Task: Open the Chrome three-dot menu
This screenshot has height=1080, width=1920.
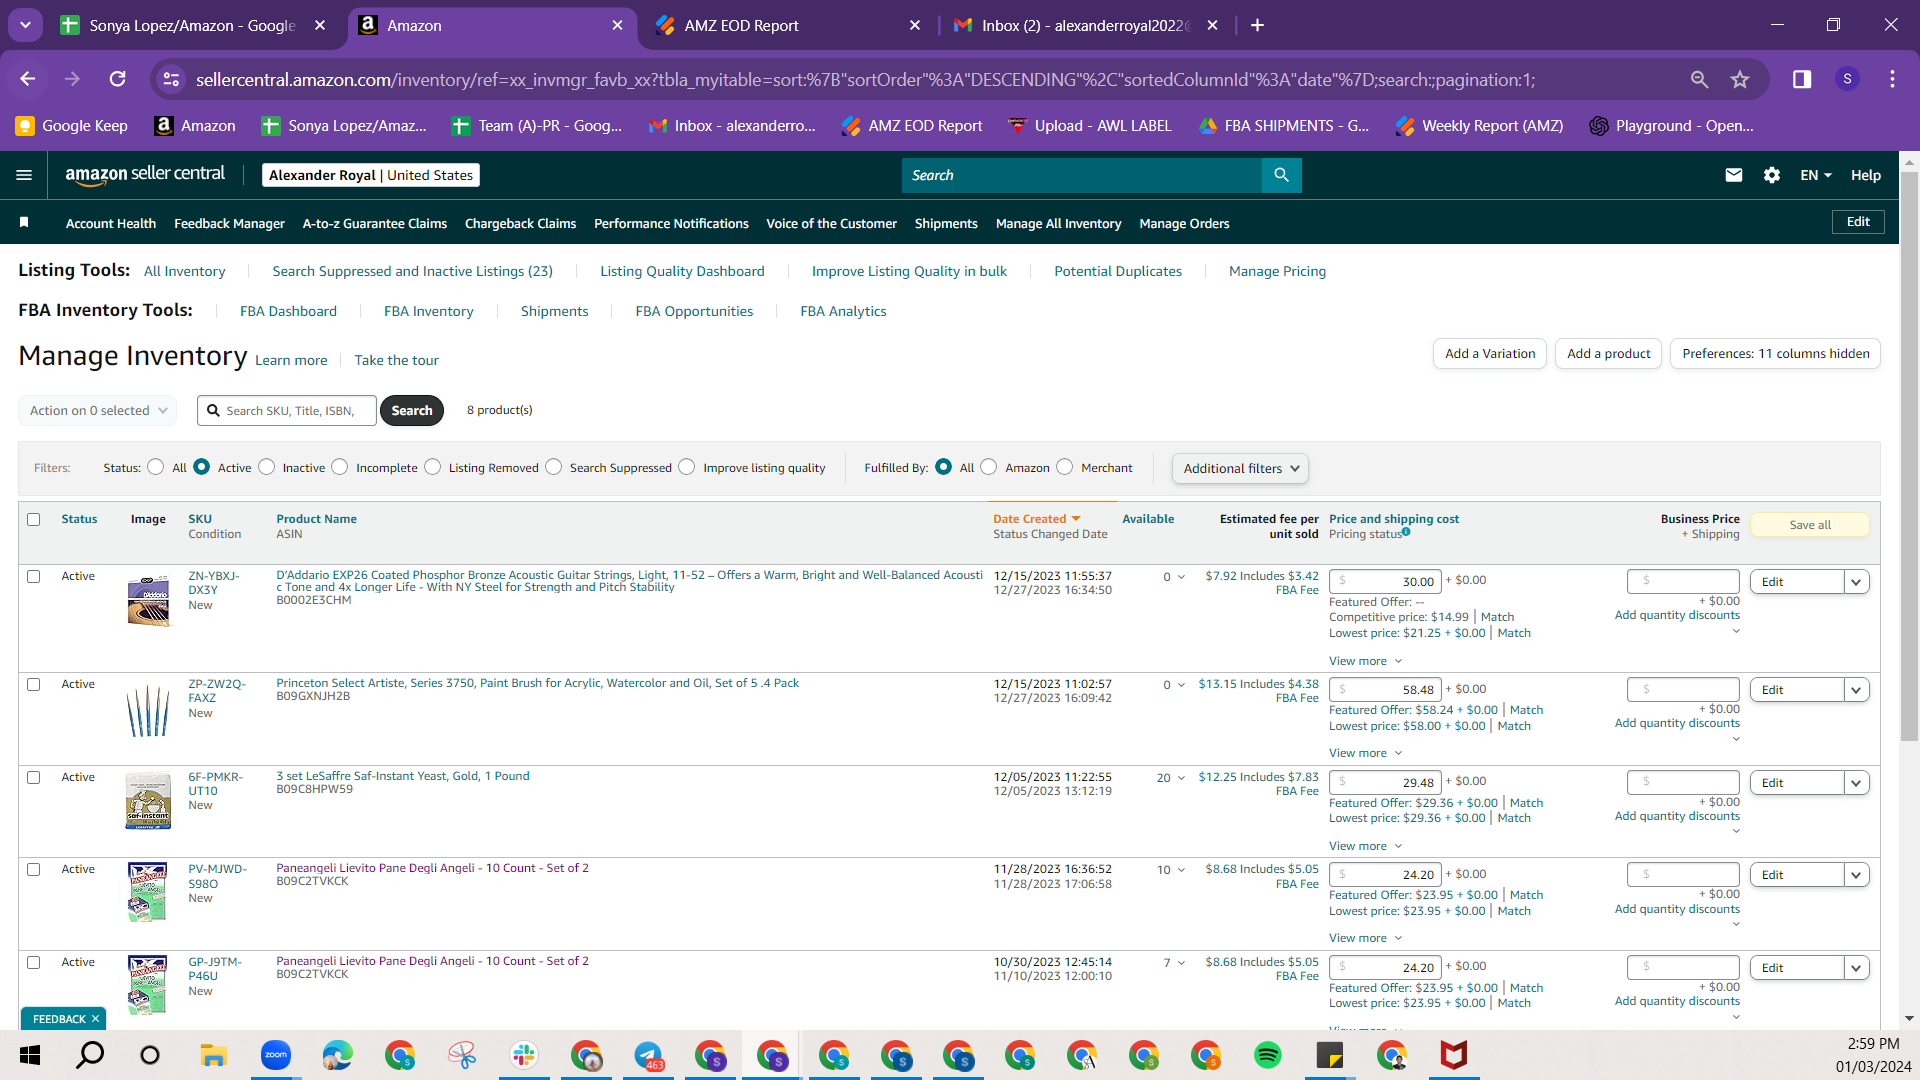Action: point(1892,79)
